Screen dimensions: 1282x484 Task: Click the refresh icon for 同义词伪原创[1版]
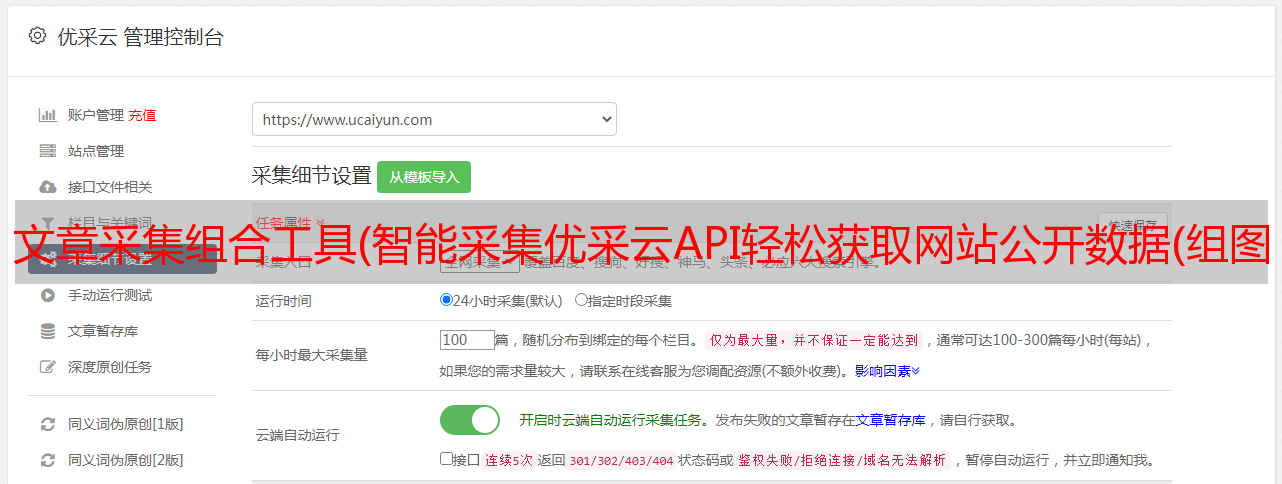tap(47, 424)
